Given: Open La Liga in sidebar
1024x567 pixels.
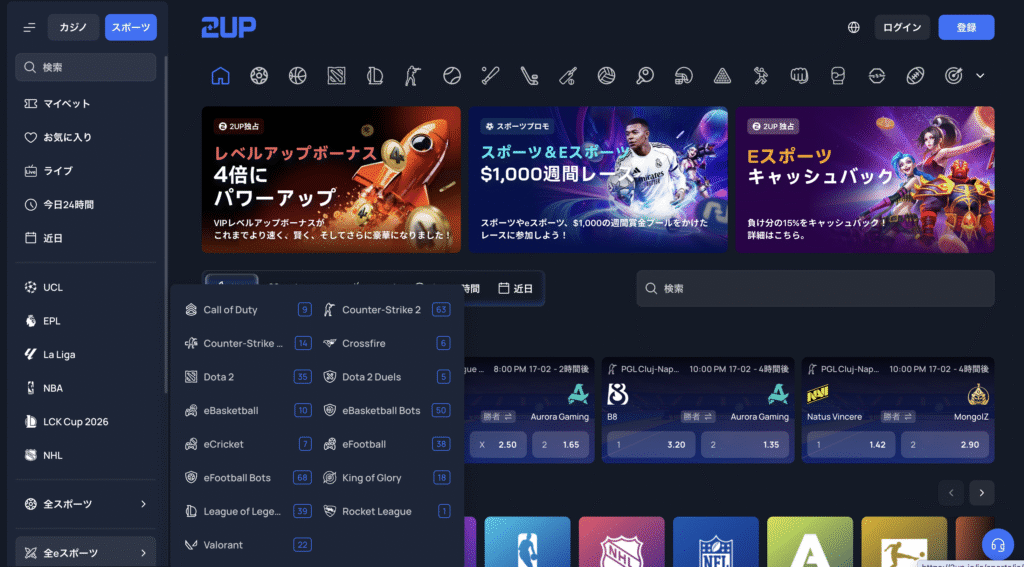Looking at the screenshot, I should 86,355.
